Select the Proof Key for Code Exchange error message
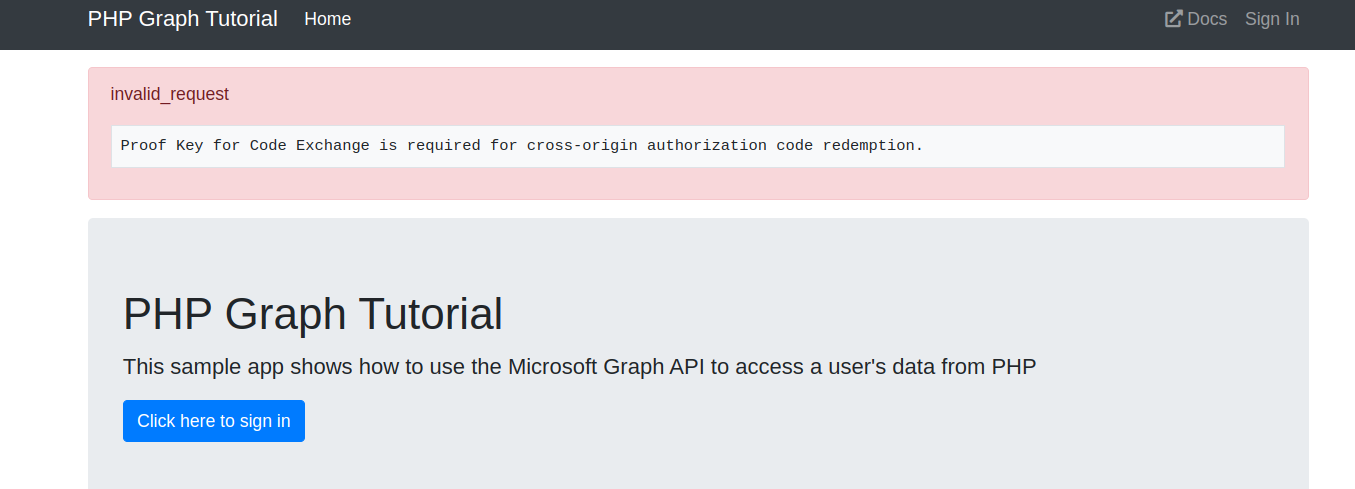This screenshot has width=1355, height=489. [522, 146]
